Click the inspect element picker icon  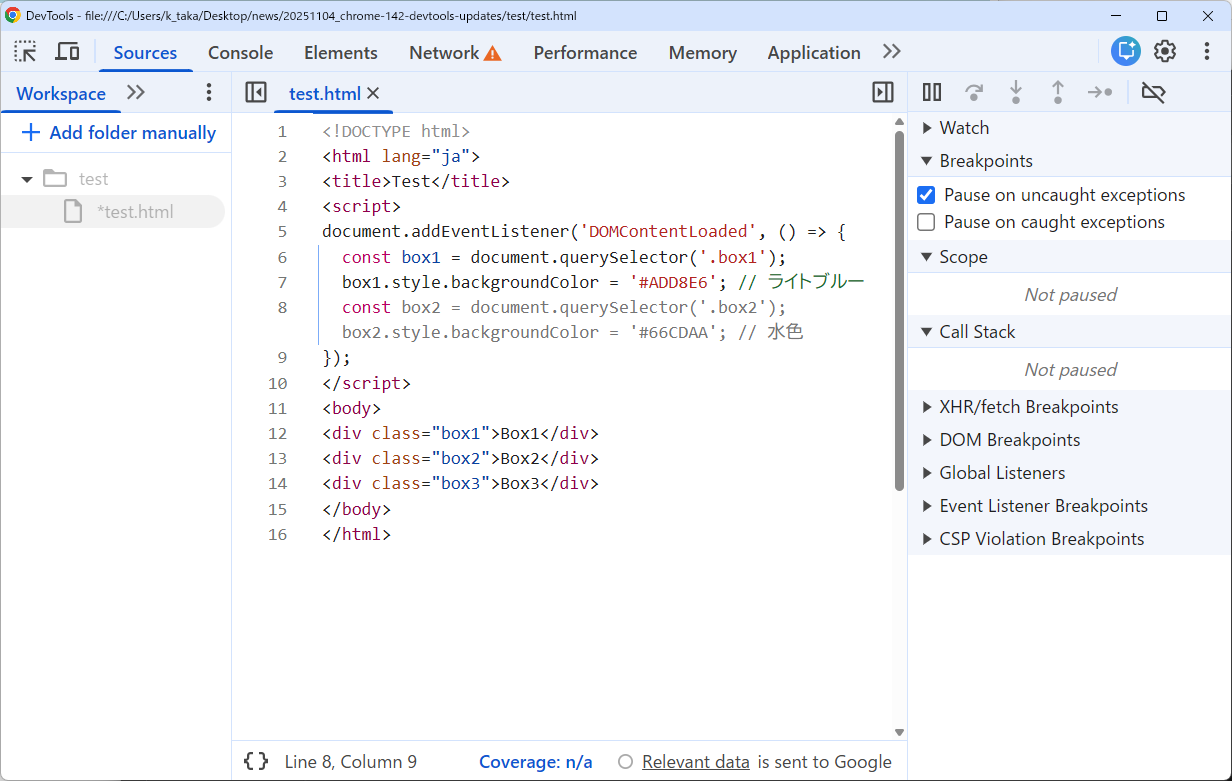(x=26, y=52)
